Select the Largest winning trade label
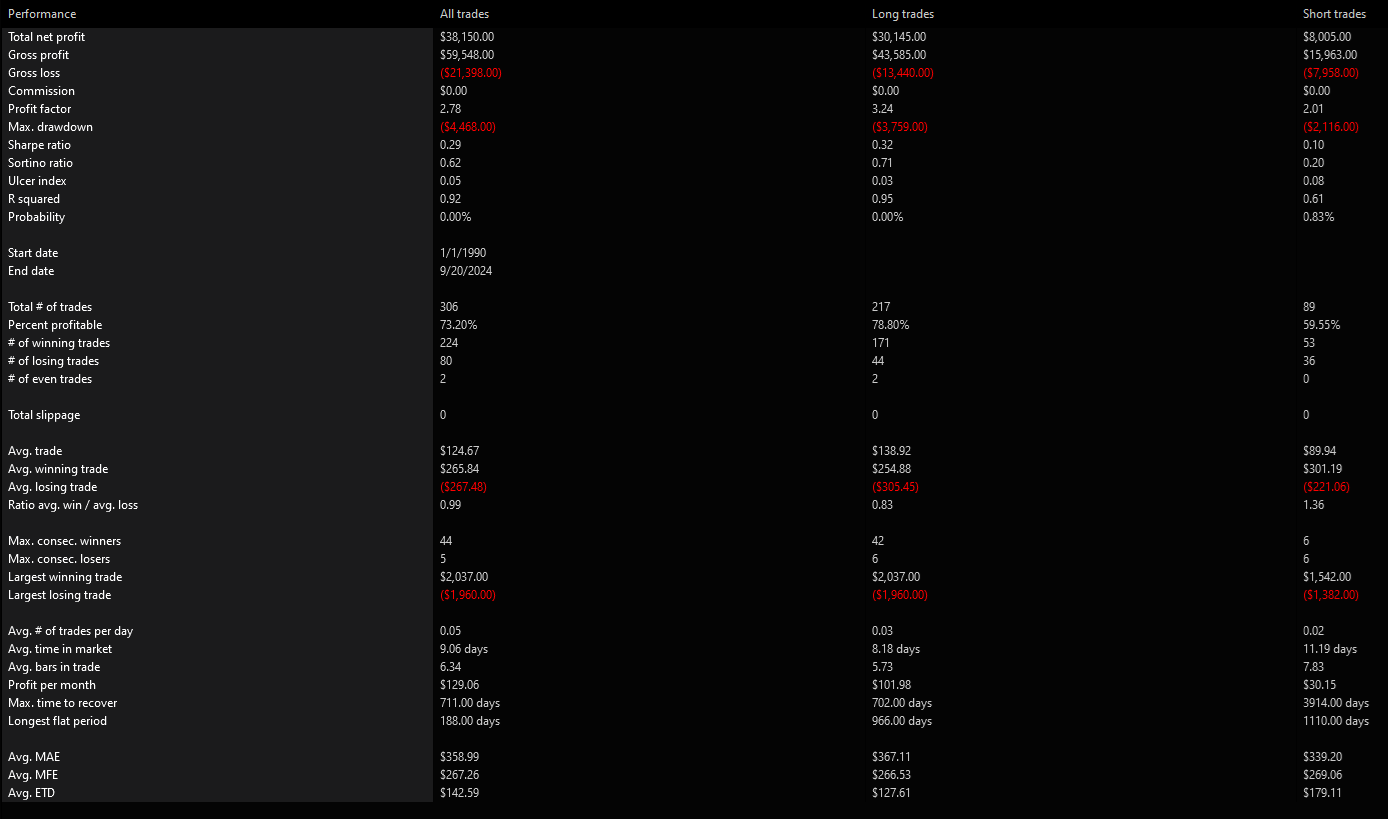 coord(65,577)
